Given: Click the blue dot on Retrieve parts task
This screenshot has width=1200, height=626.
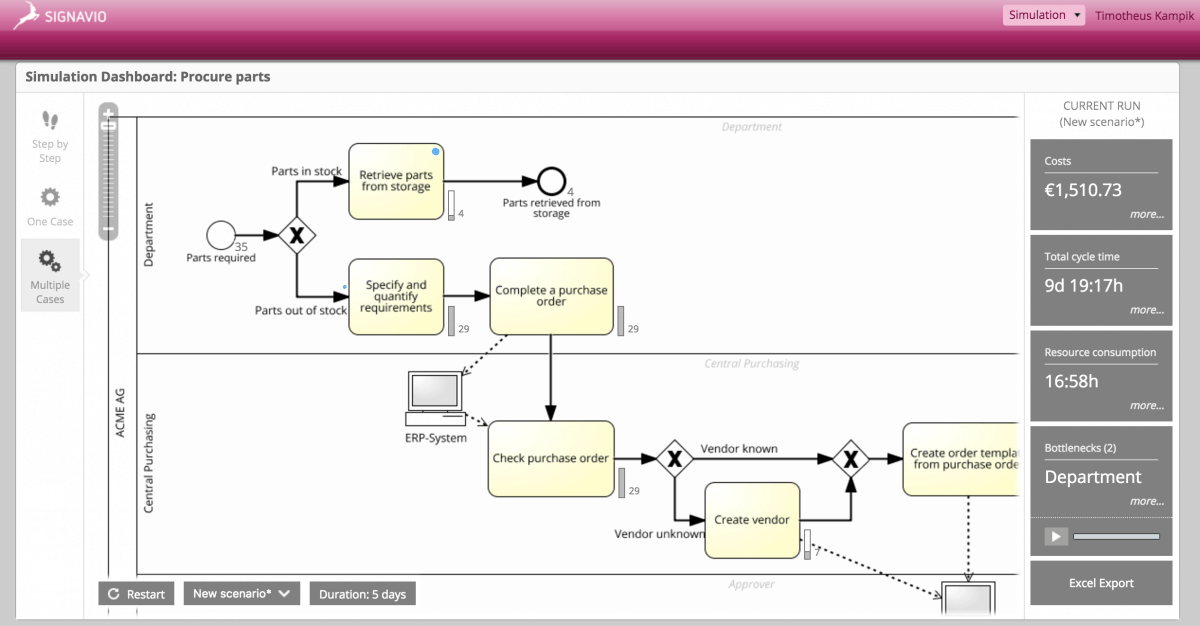Looking at the screenshot, I should coord(436,152).
